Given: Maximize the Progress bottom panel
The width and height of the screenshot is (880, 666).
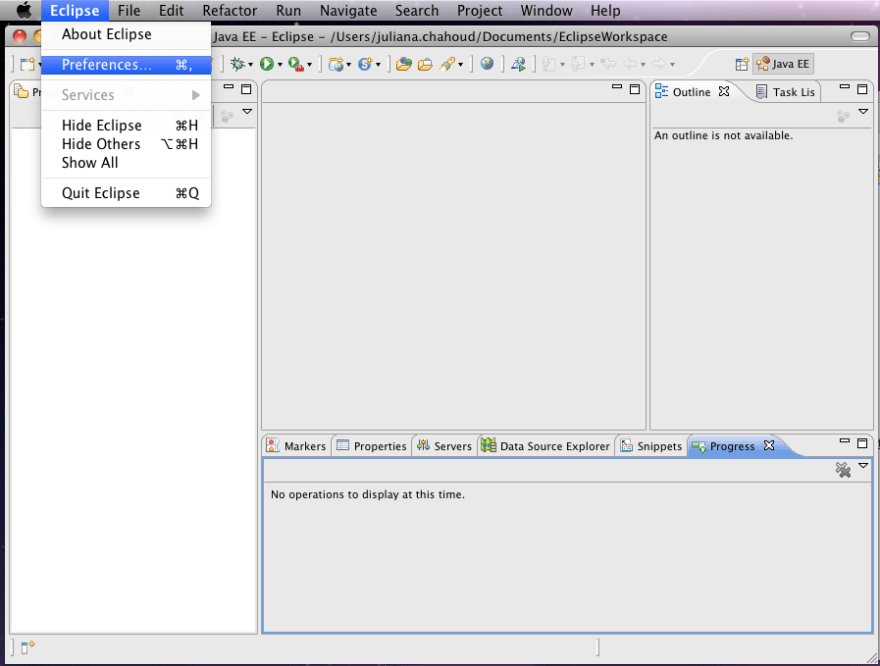Looking at the screenshot, I should click(x=863, y=443).
